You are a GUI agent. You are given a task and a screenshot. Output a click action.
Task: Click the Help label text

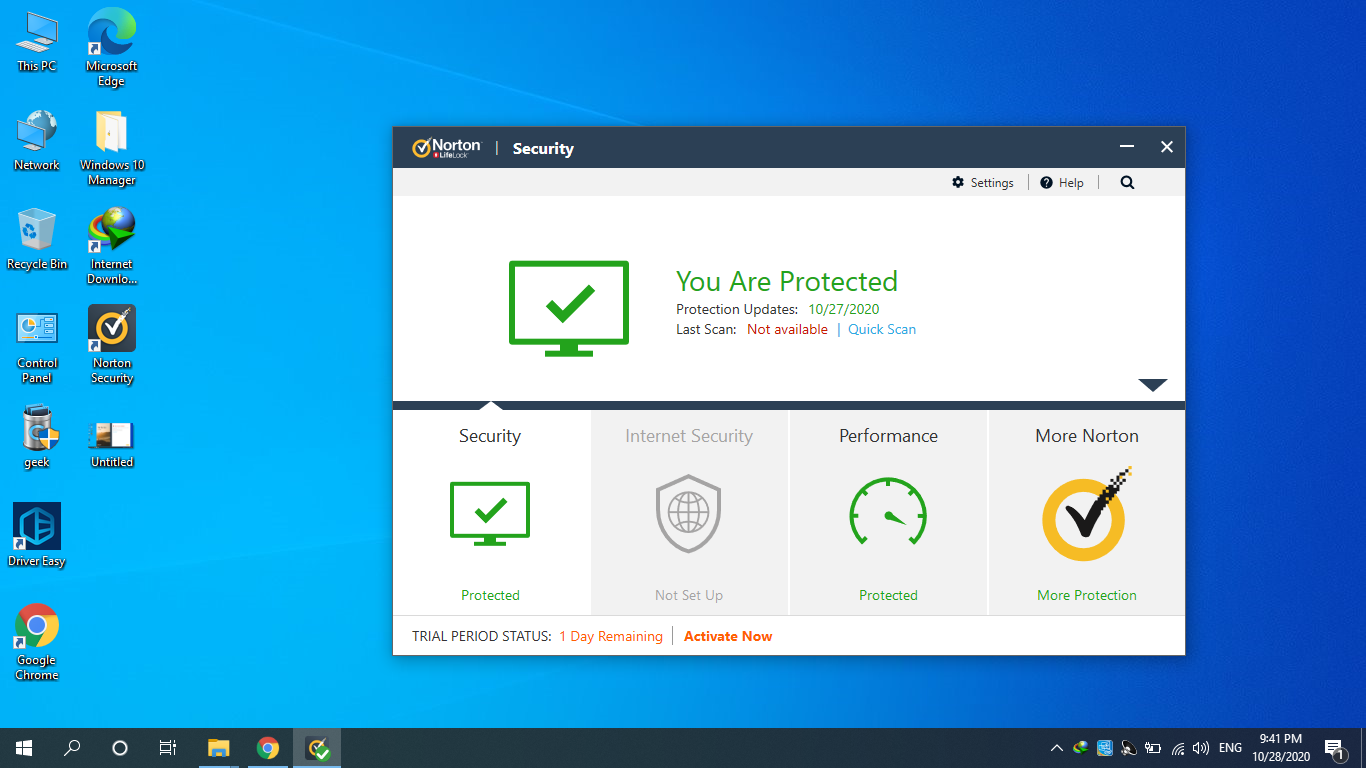pos(1071,183)
